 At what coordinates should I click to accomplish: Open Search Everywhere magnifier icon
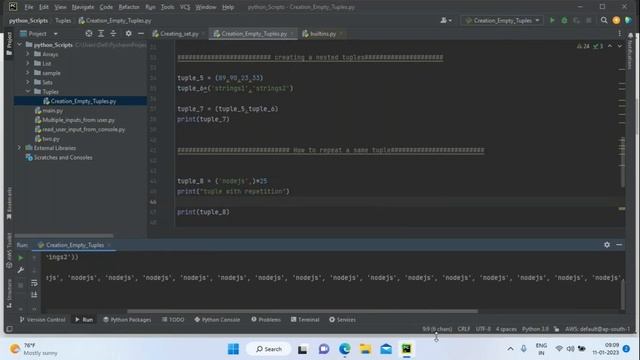604,20
